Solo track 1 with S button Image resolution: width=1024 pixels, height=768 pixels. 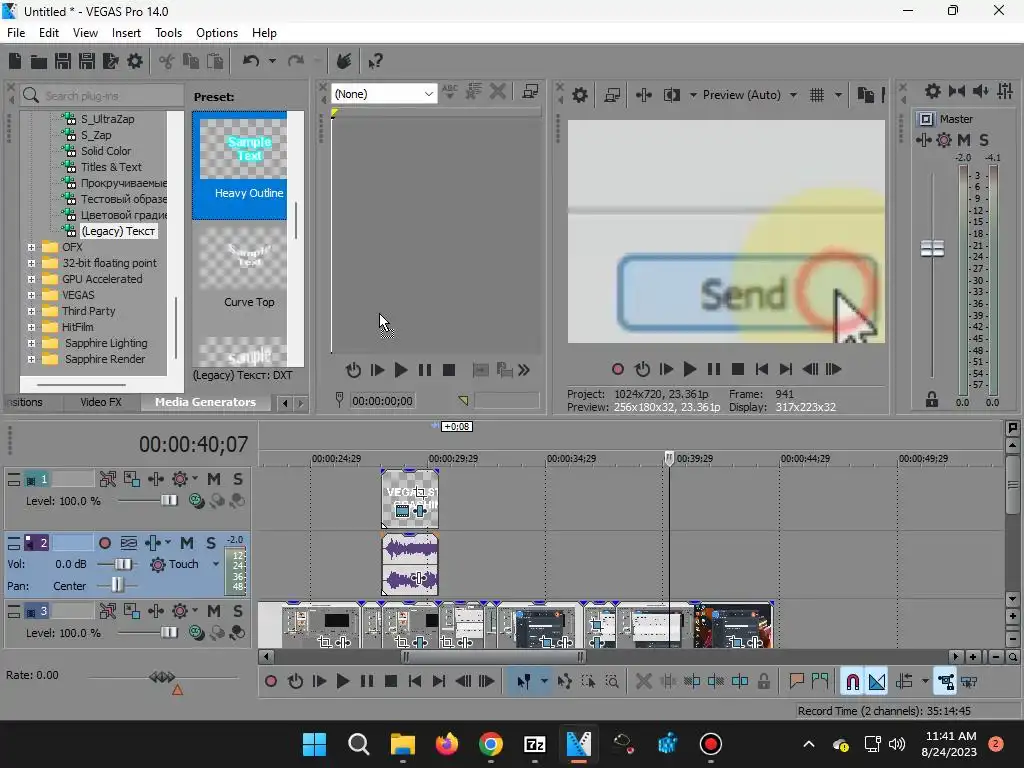point(238,479)
